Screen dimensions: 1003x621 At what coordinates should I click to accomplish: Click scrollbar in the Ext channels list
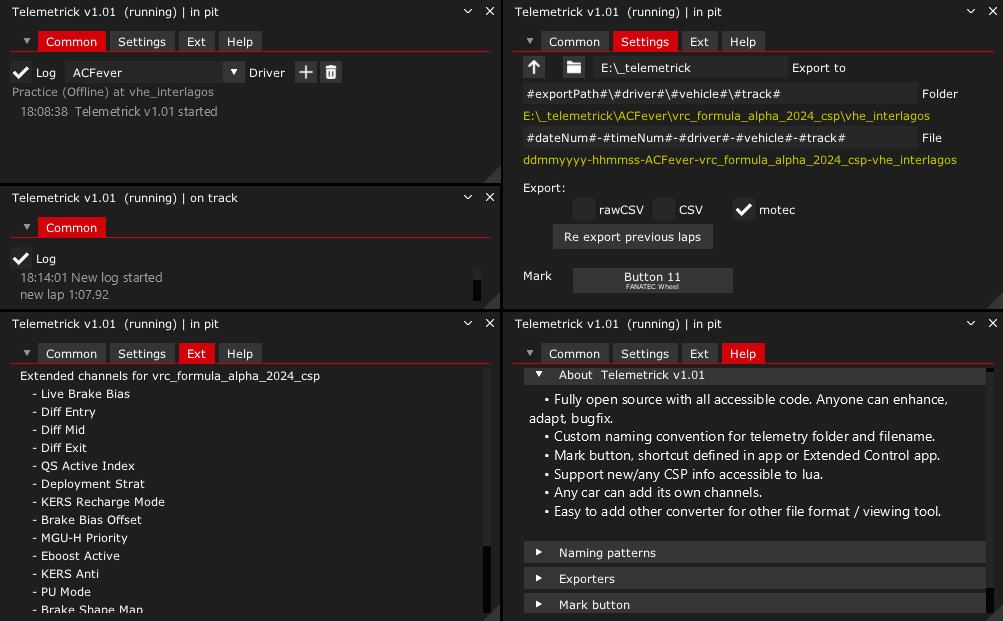(x=487, y=579)
